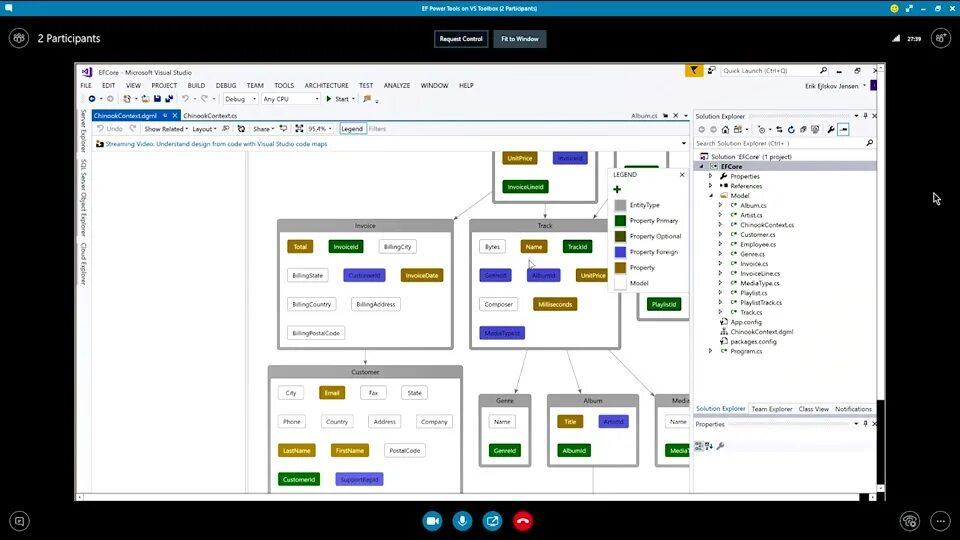This screenshot has height=540, width=960.
Task: Open the Layout dropdown
Action: point(204,129)
